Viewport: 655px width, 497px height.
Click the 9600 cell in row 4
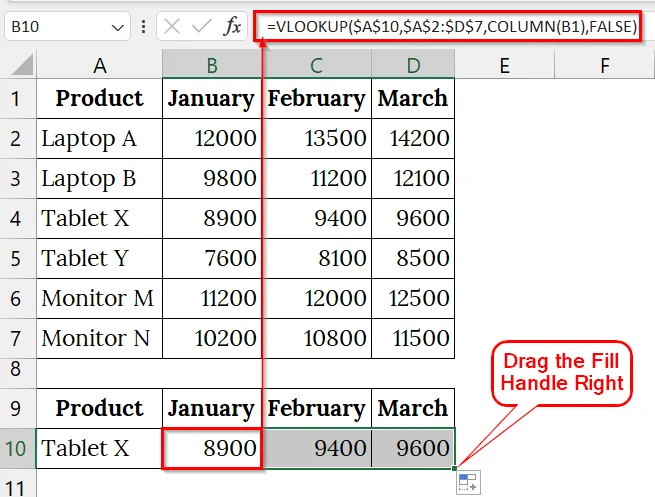tap(413, 218)
